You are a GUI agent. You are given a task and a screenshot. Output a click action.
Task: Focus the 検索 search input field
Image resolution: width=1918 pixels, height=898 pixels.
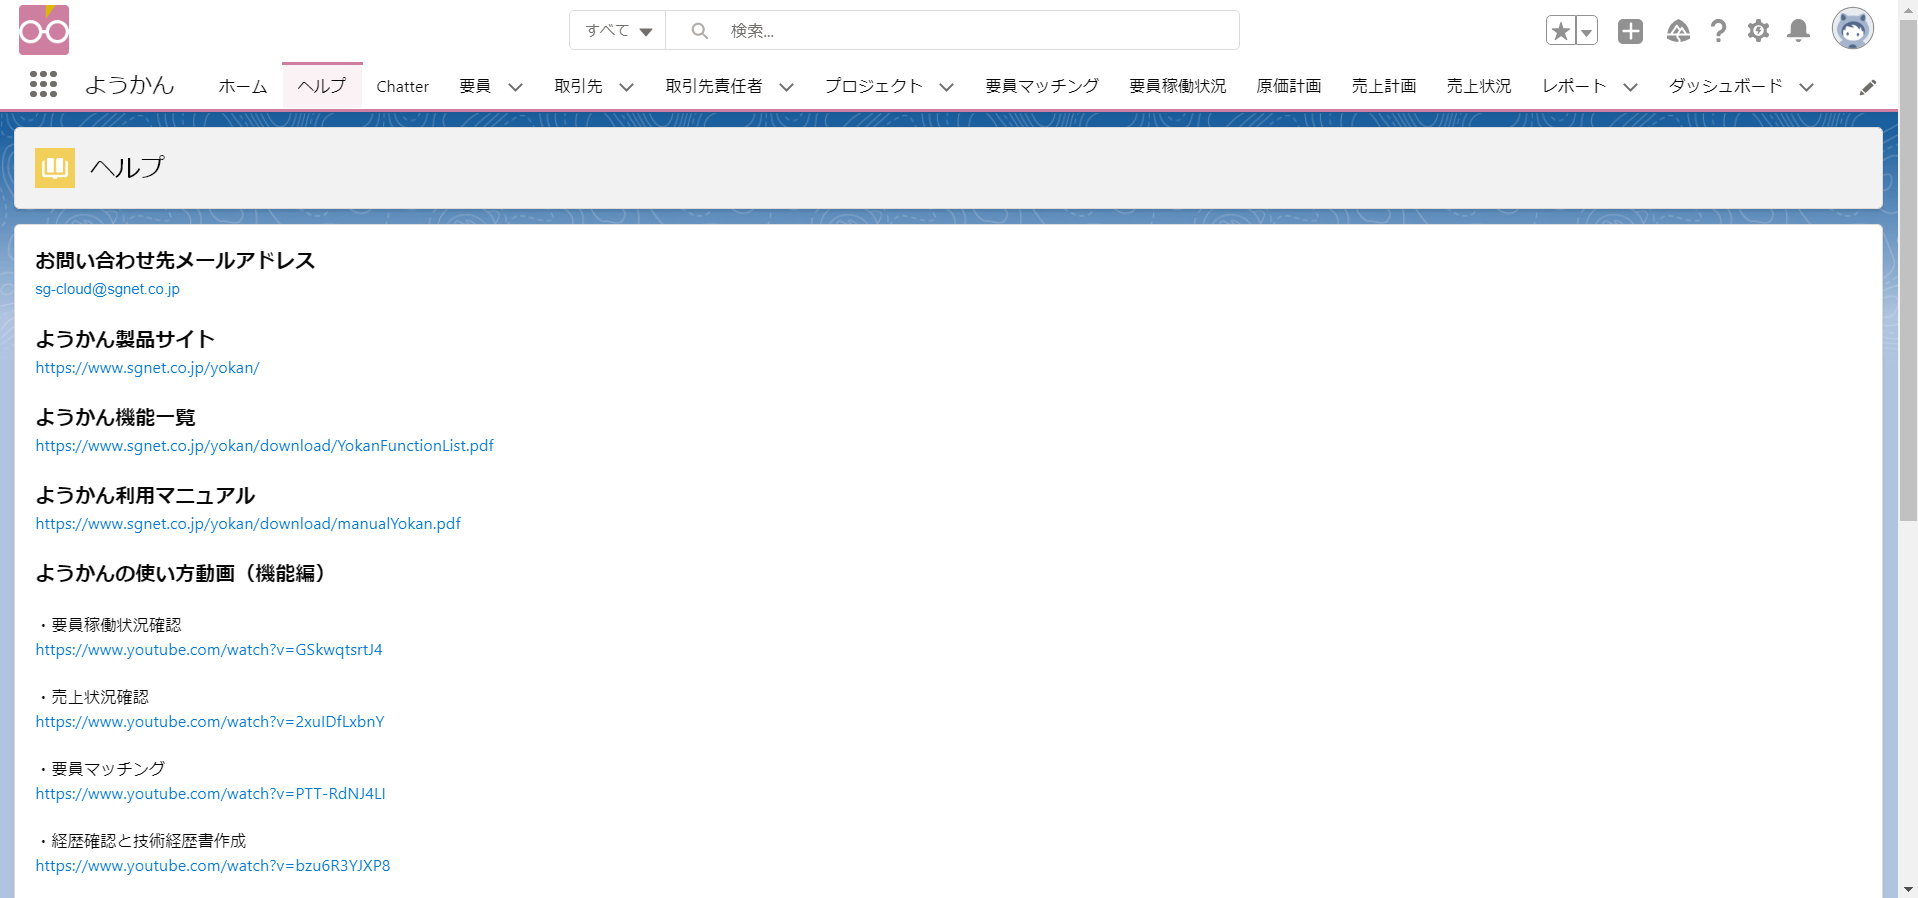(x=952, y=30)
